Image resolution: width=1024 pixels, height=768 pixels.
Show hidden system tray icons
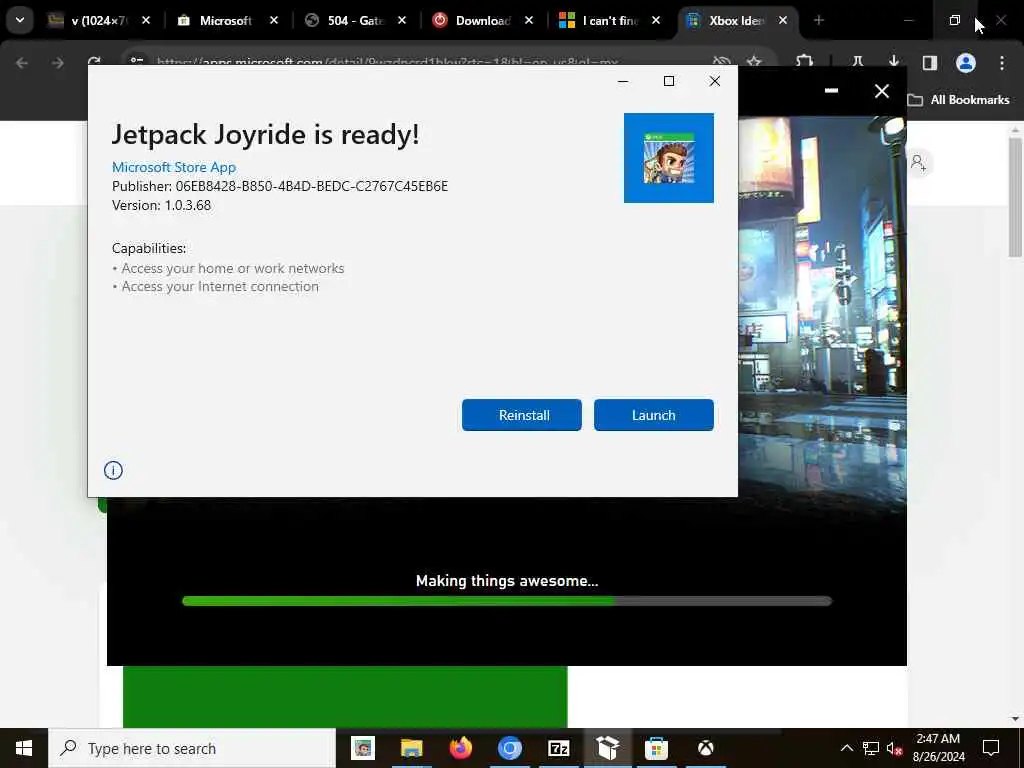[846, 748]
